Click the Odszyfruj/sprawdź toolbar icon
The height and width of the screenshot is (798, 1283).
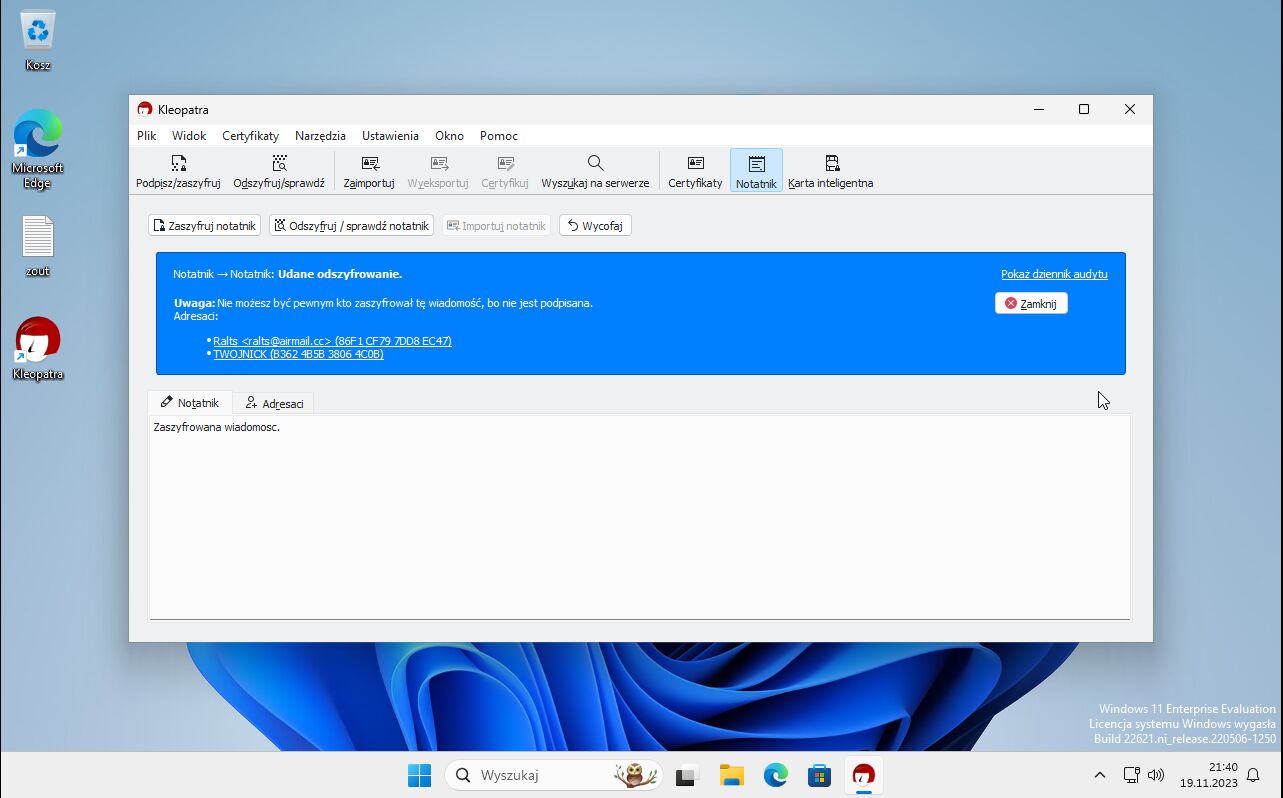pos(279,171)
